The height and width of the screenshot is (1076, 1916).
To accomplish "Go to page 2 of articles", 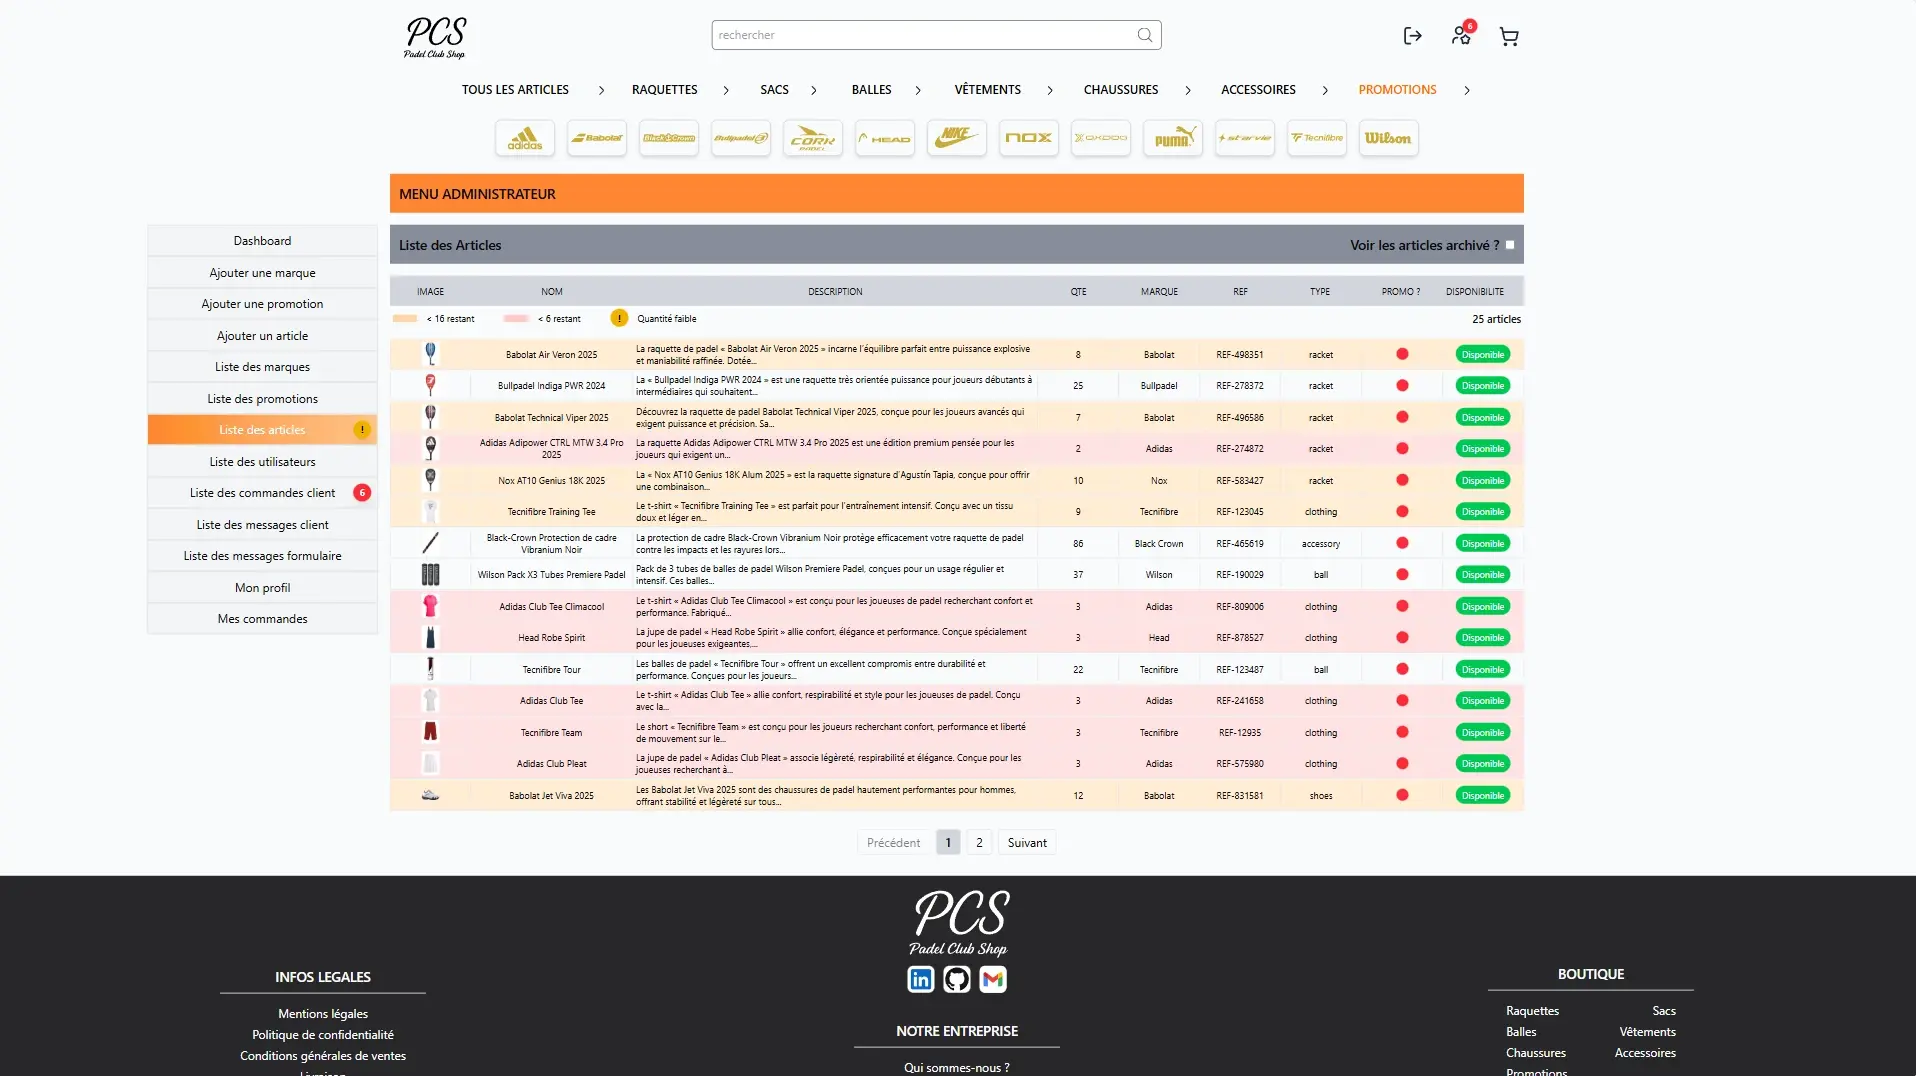I will point(979,843).
